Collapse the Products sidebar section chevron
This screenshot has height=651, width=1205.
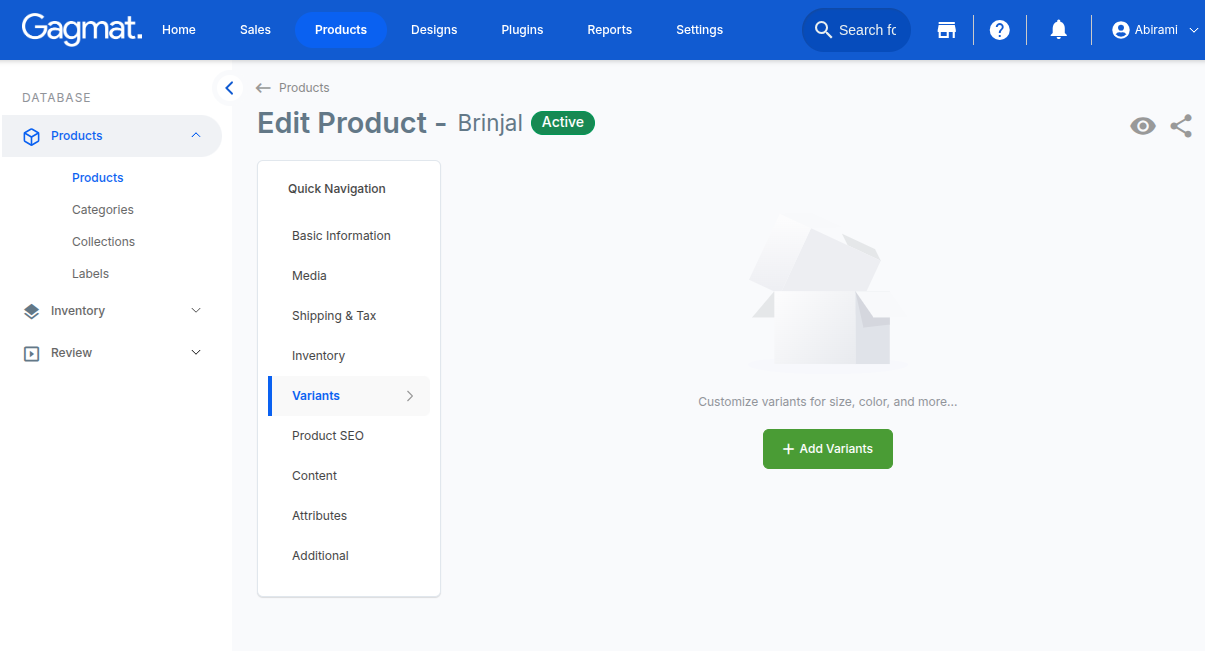pyautogui.click(x=196, y=135)
